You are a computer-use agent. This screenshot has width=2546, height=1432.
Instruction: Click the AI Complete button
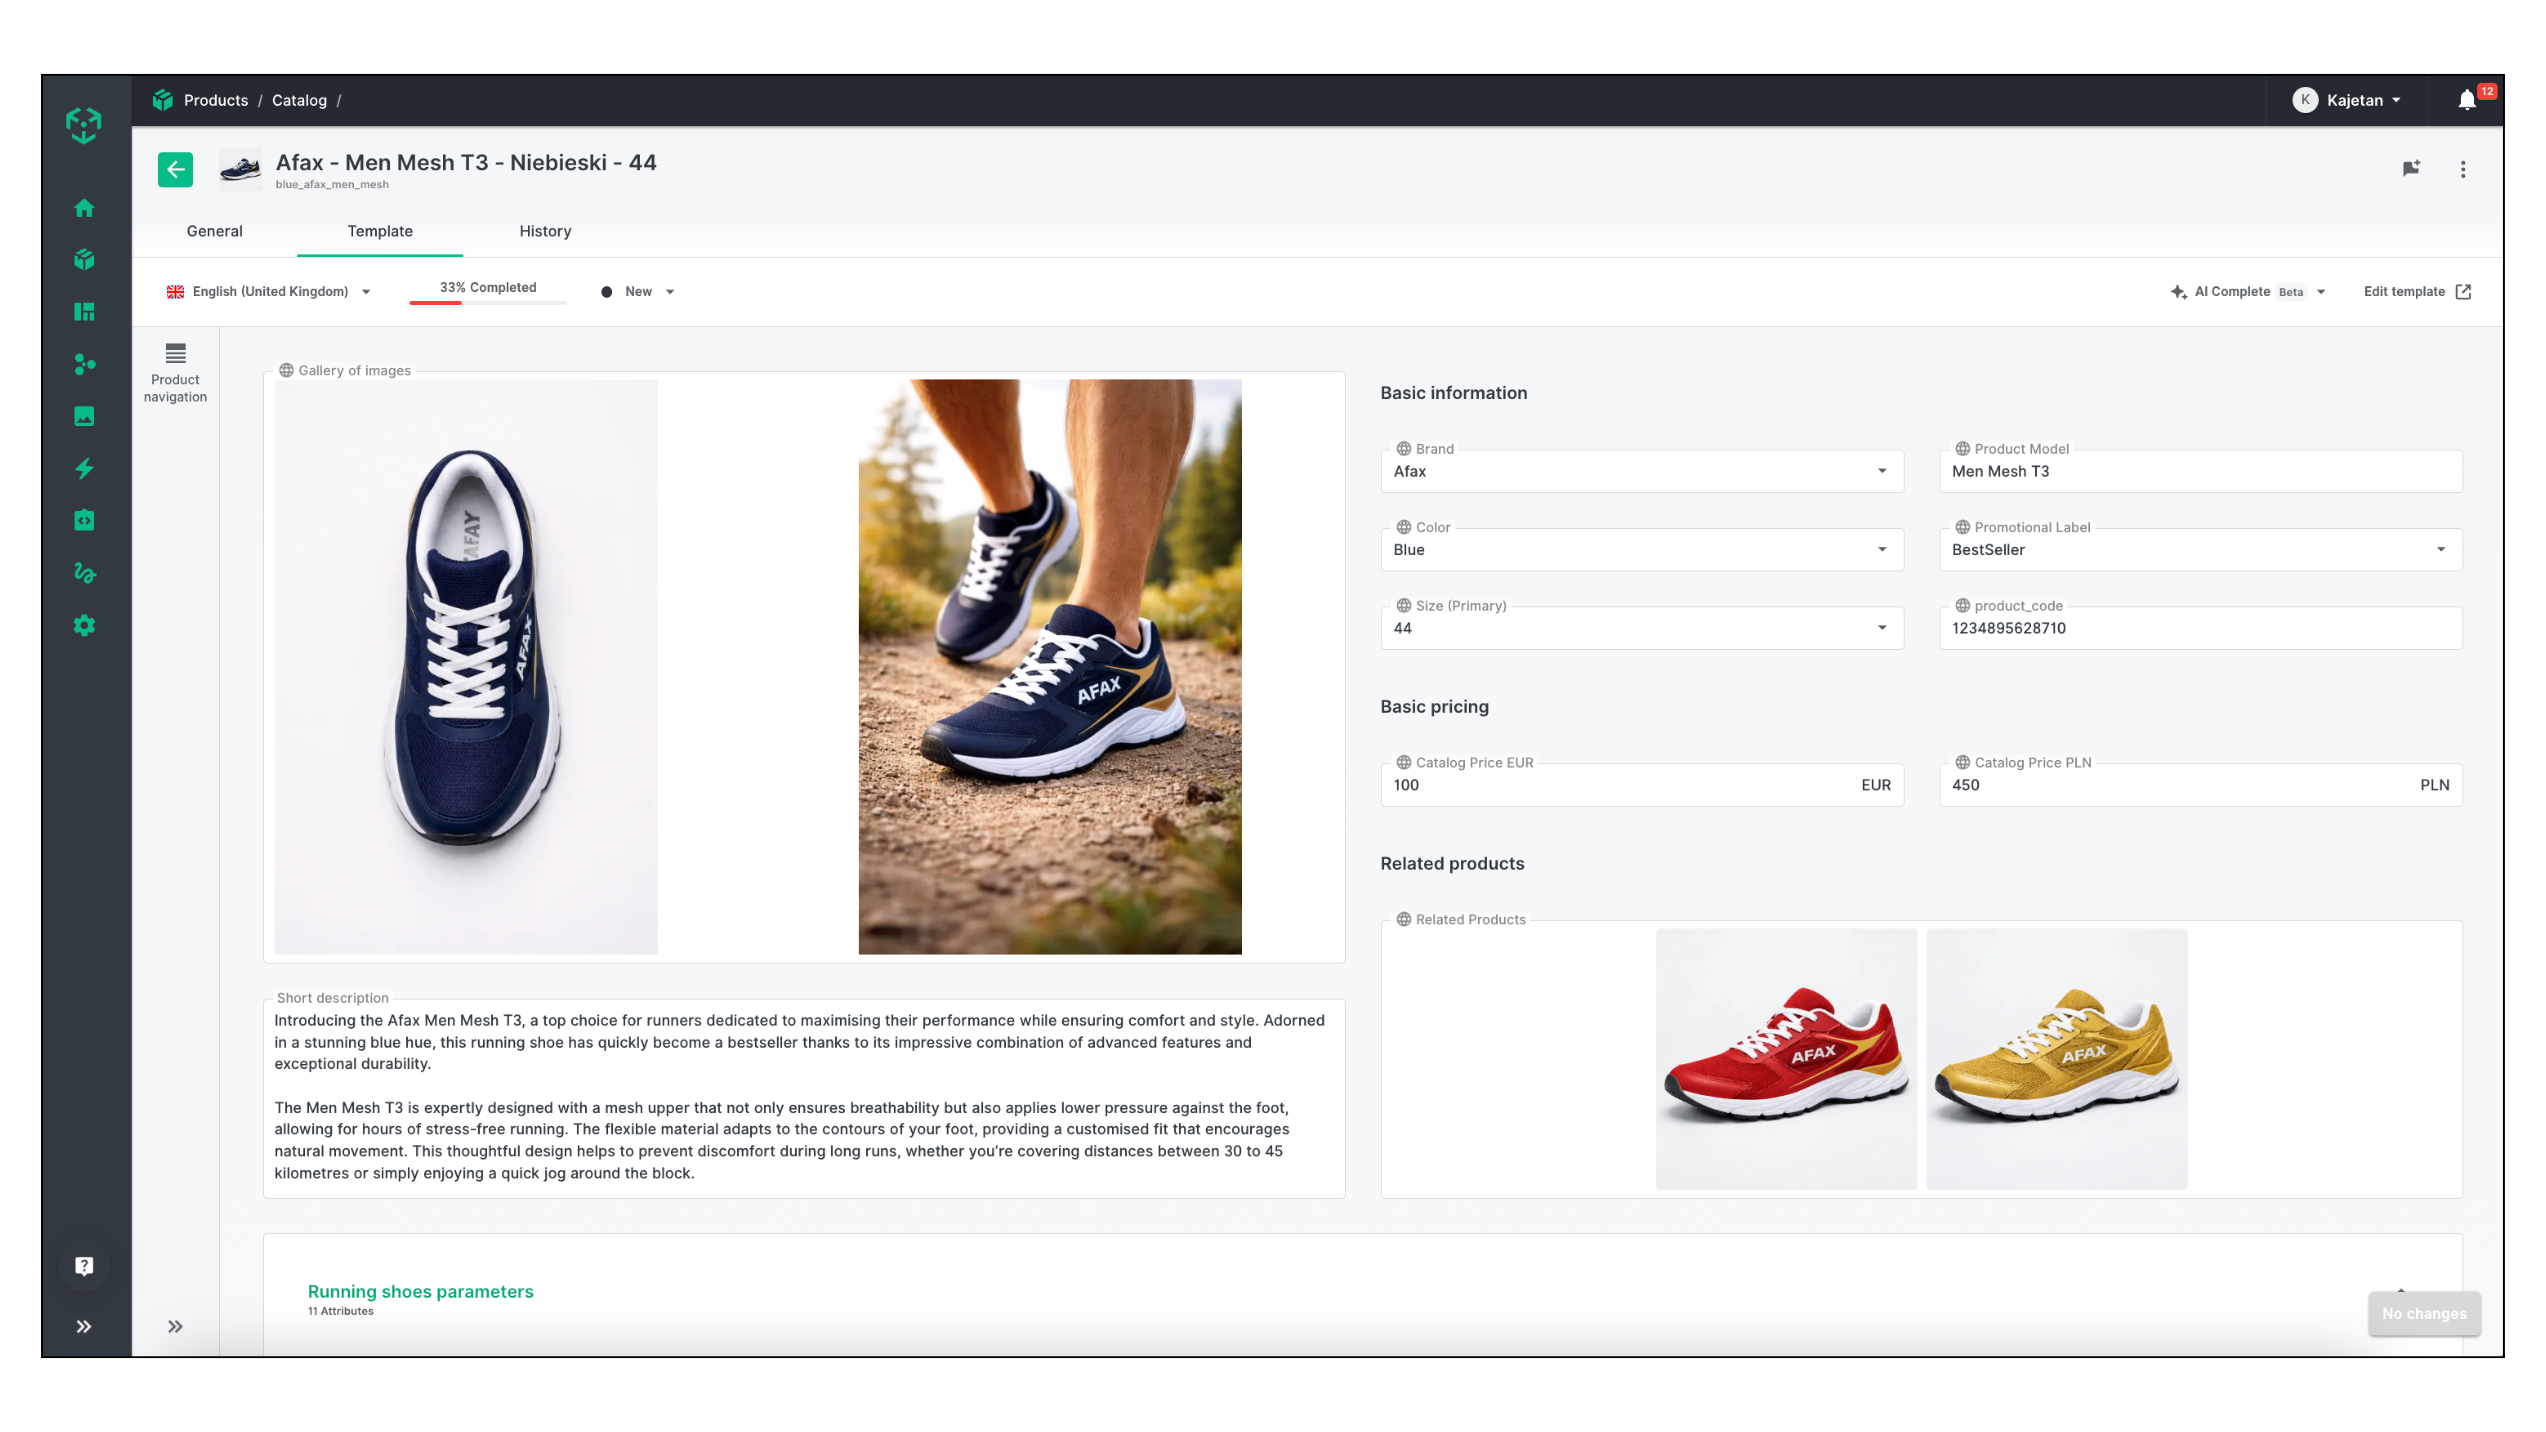[x=2232, y=292]
